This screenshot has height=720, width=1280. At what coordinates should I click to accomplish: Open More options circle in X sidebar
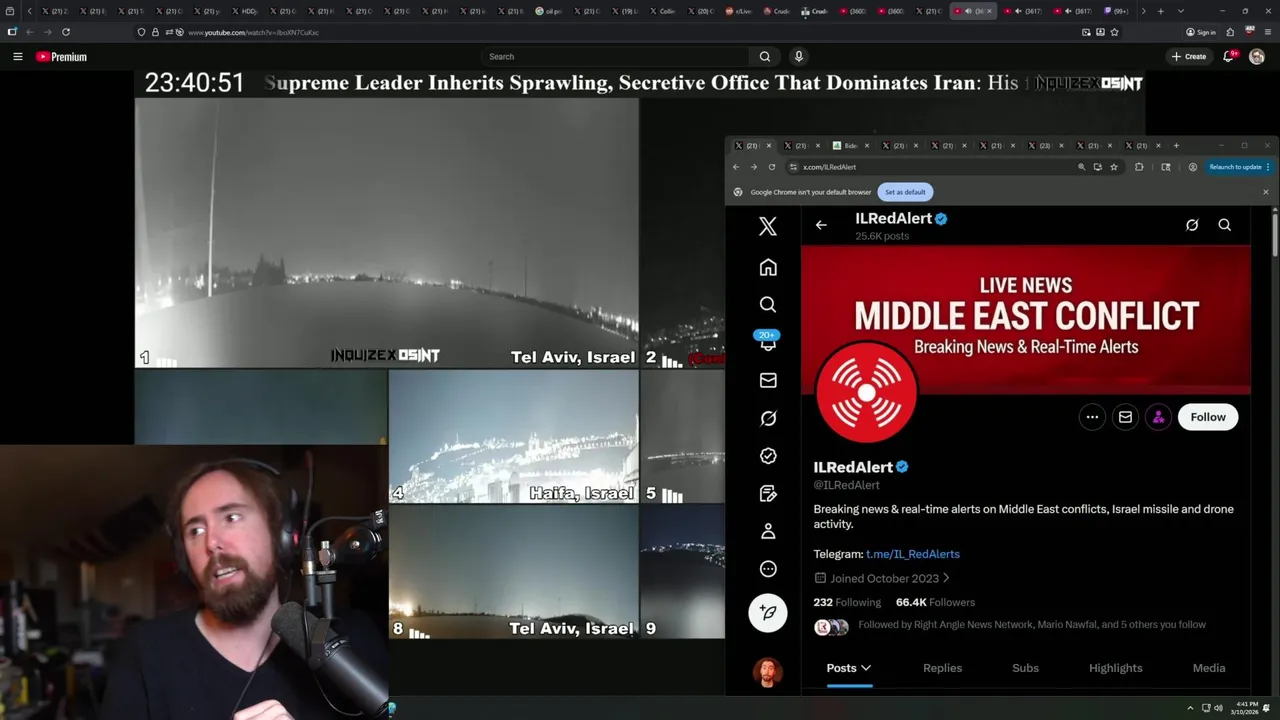(768, 569)
